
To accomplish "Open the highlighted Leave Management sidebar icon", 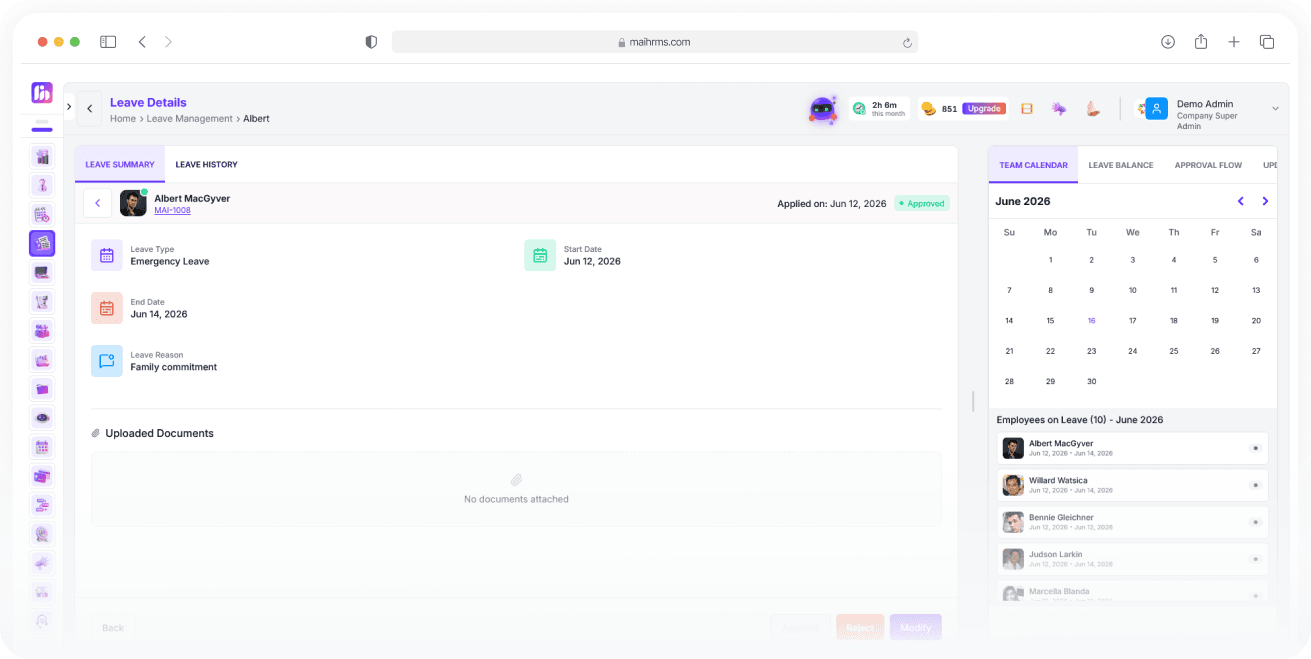I will point(42,243).
